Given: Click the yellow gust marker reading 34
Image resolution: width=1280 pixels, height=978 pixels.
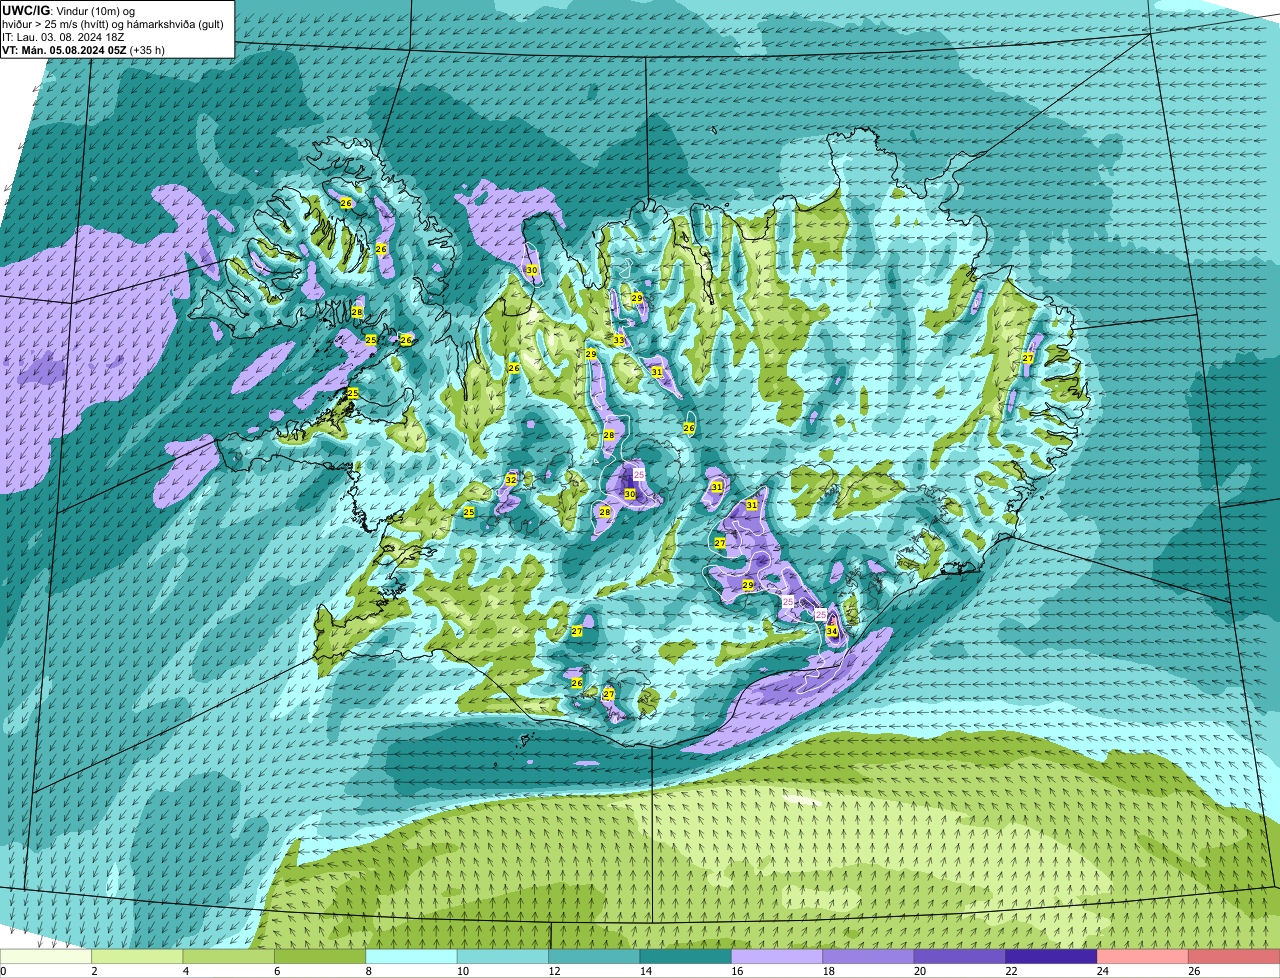Looking at the screenshot, I should click(832, 631).
